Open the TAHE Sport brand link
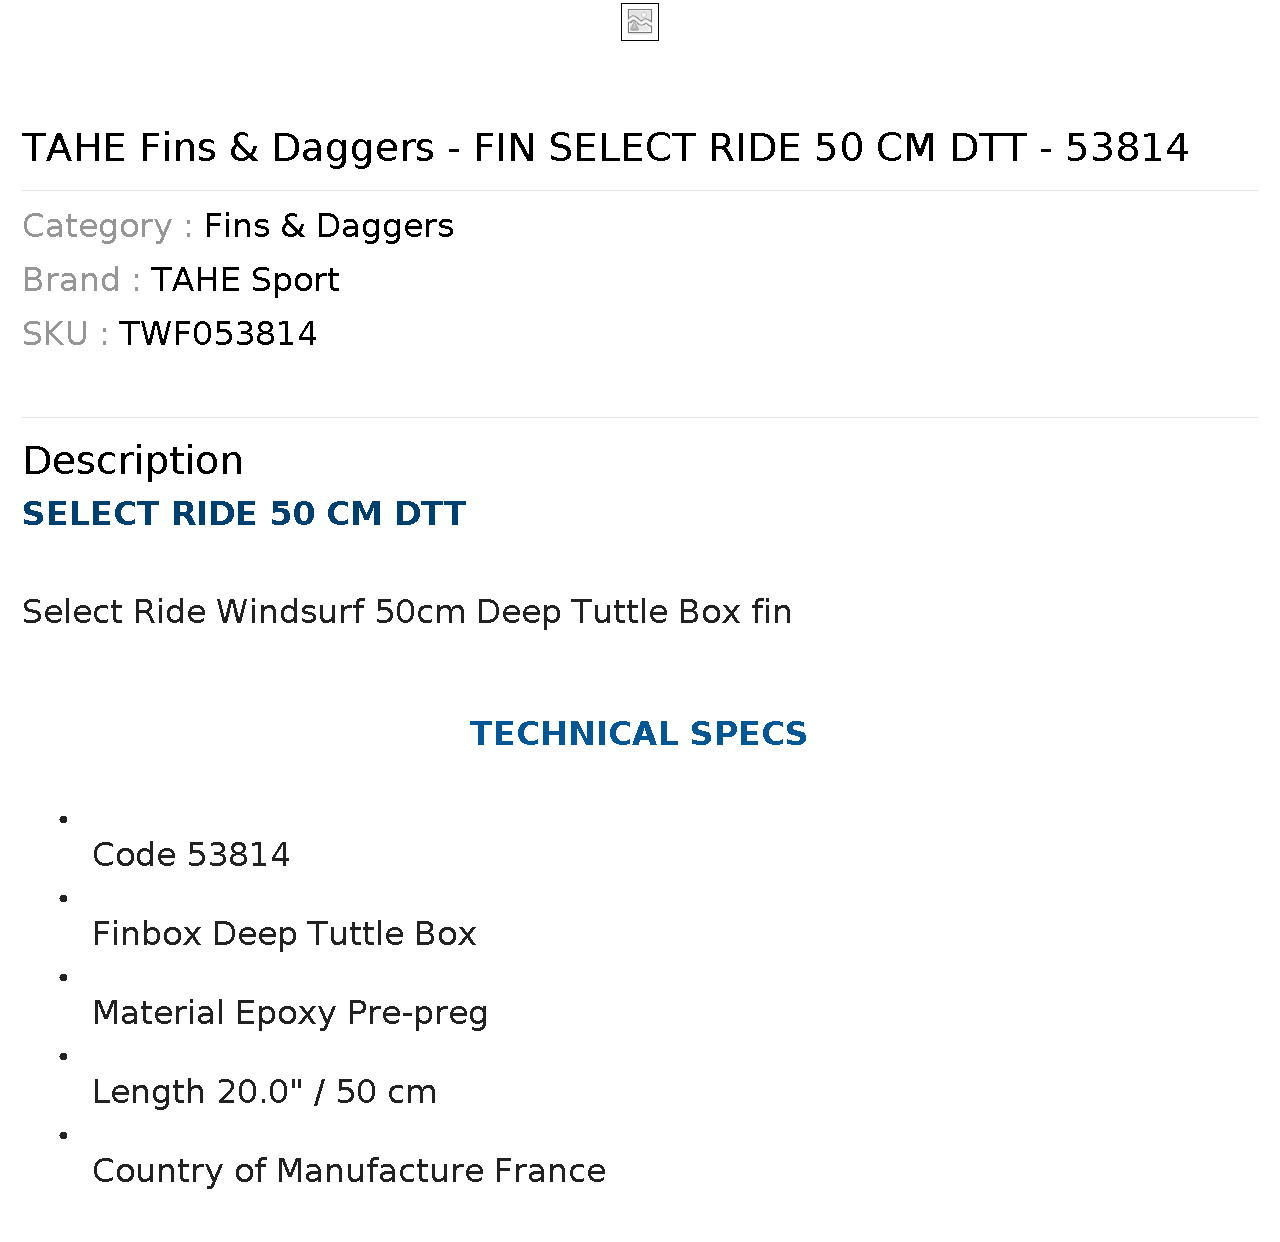Viewport: 1280px width, 1242px height. point(245,280)
